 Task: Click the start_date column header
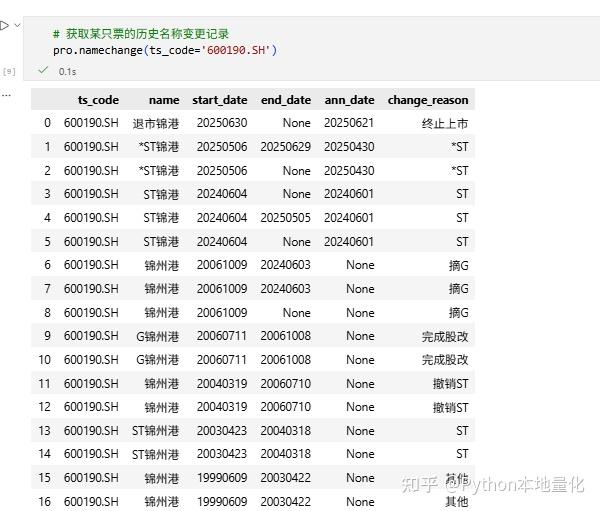(219, 100)
